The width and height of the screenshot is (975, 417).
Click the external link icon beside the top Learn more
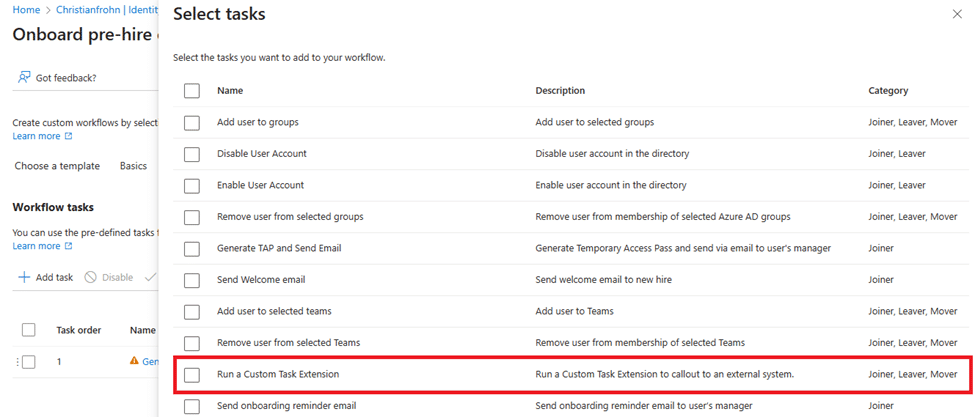tap(68, 136)
